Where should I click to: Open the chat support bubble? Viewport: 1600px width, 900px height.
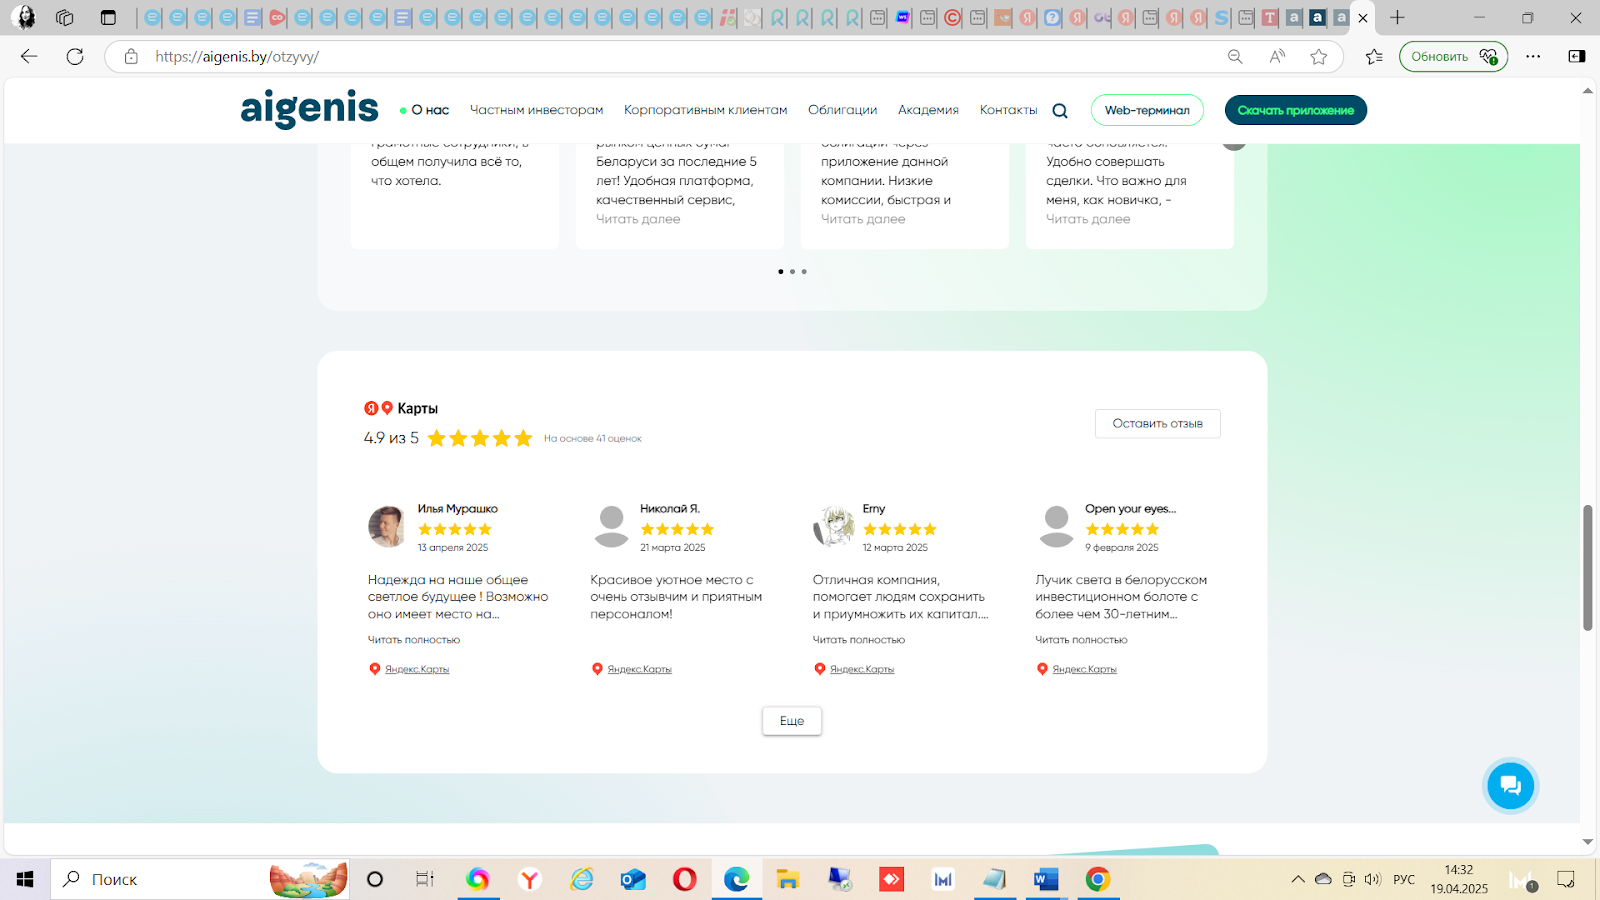click(x=1510, y=785)
